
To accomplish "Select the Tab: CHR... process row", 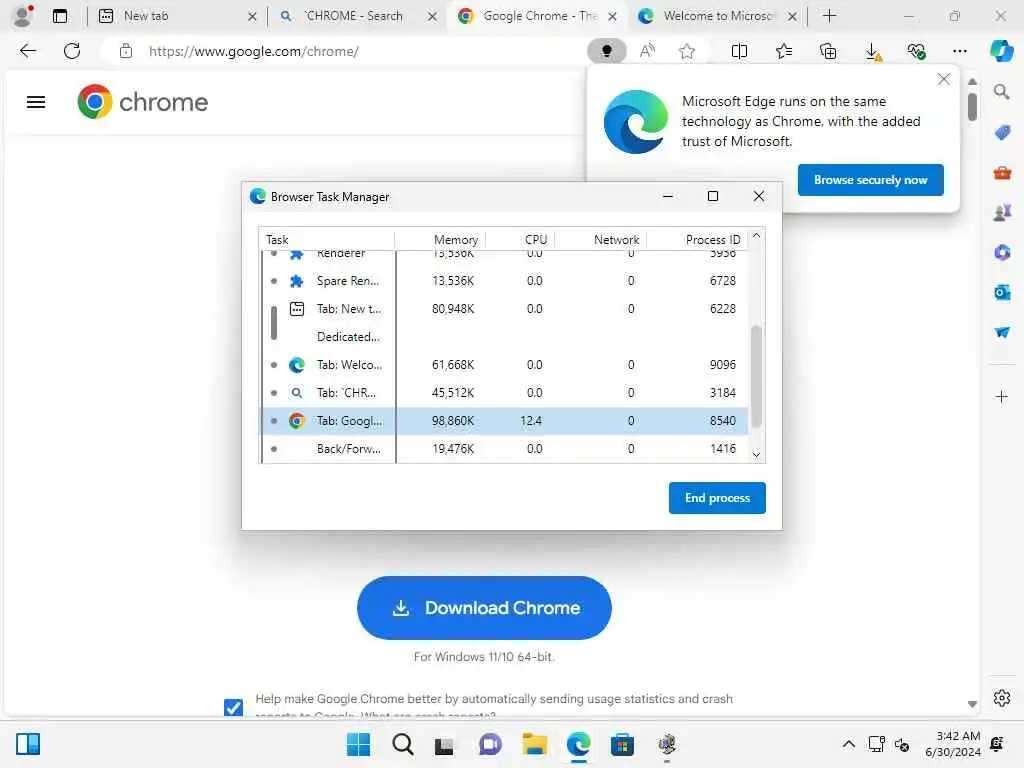I will (x=504, y=393).
